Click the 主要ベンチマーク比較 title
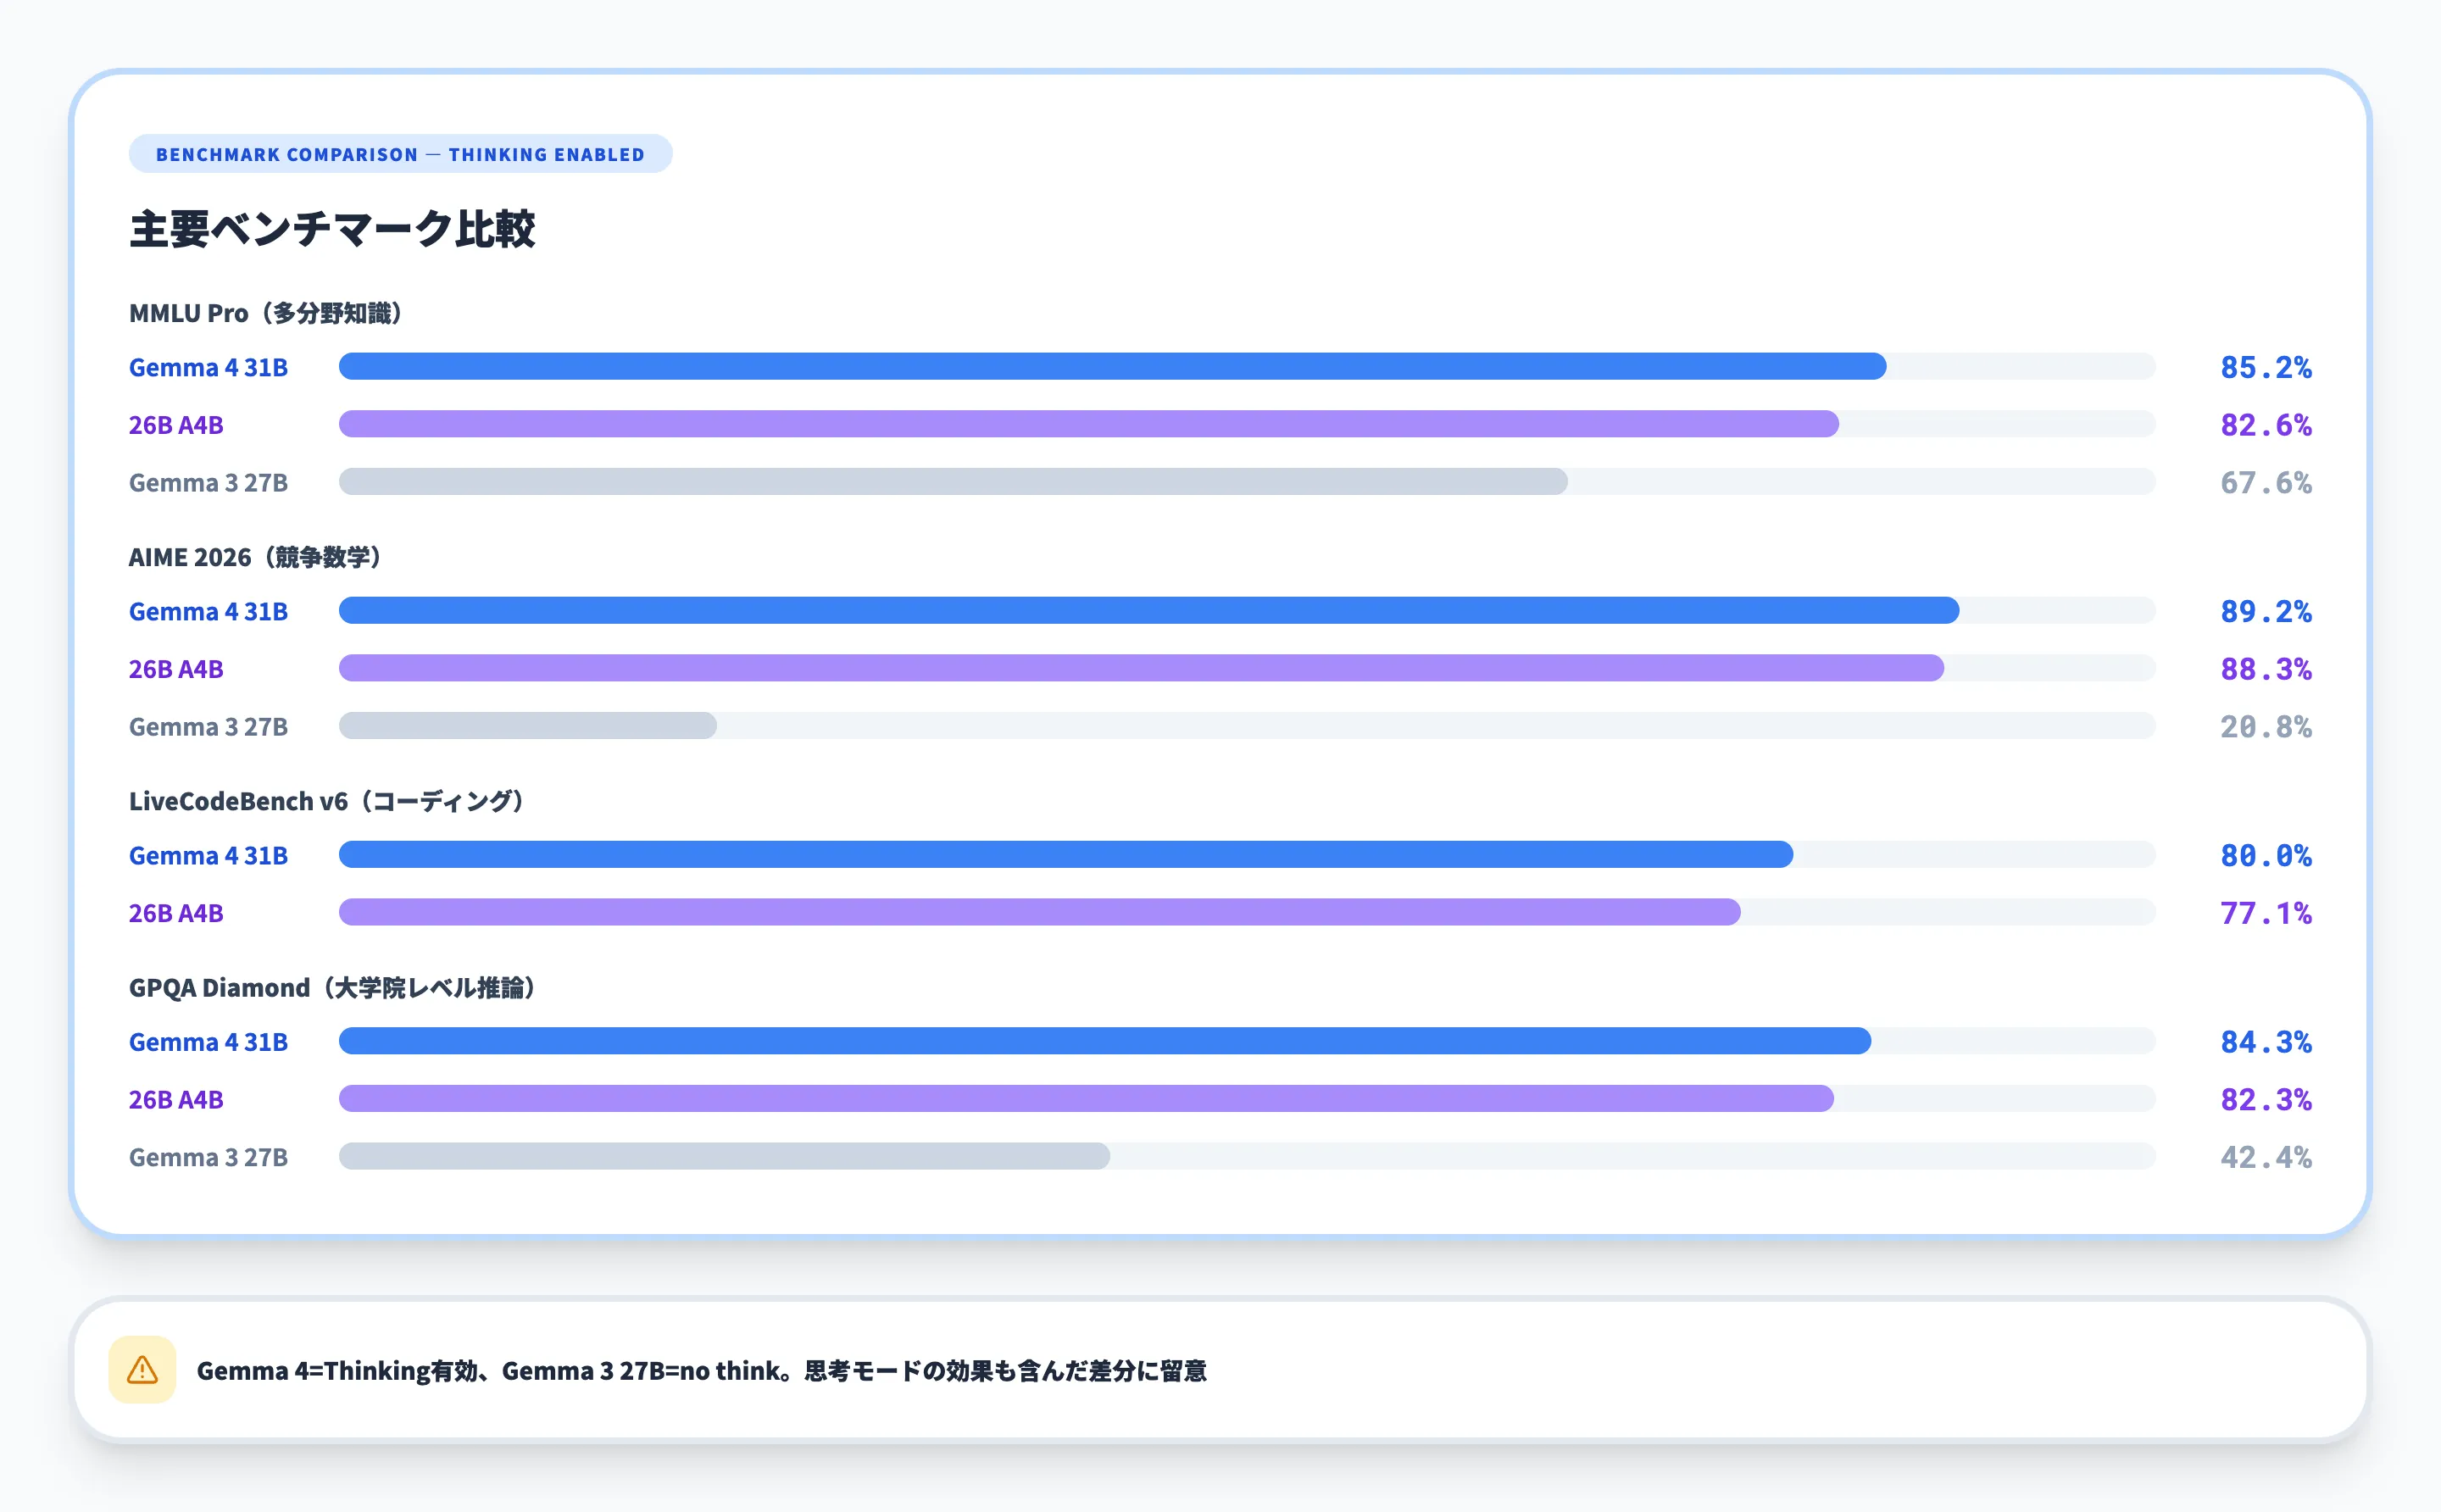The image size is (2441, 1512). coord(333,228)
